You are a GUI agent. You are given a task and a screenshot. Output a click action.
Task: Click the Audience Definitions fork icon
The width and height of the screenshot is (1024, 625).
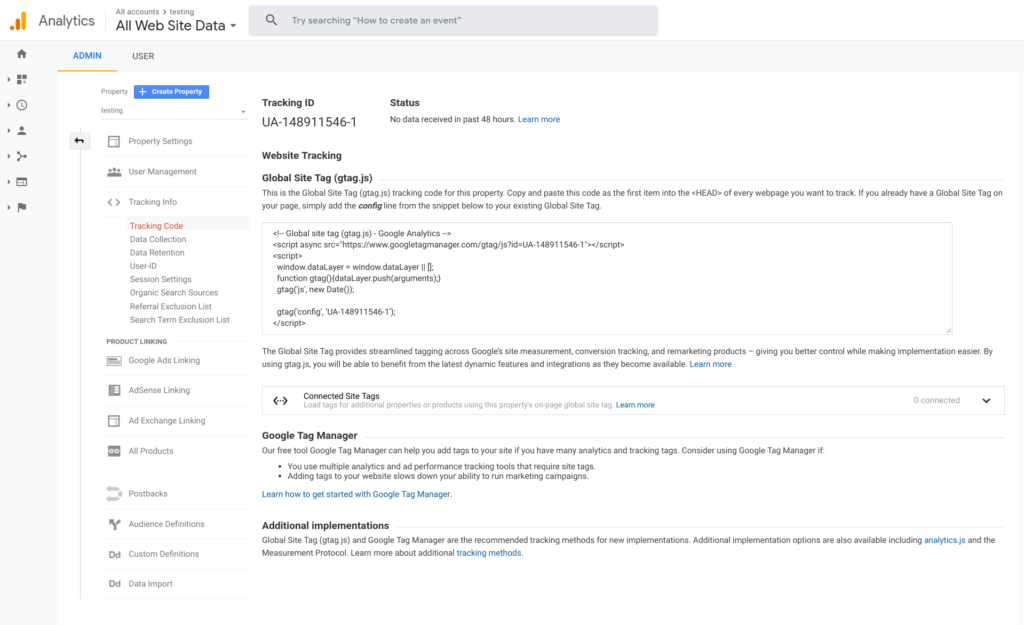click(114, 524)
